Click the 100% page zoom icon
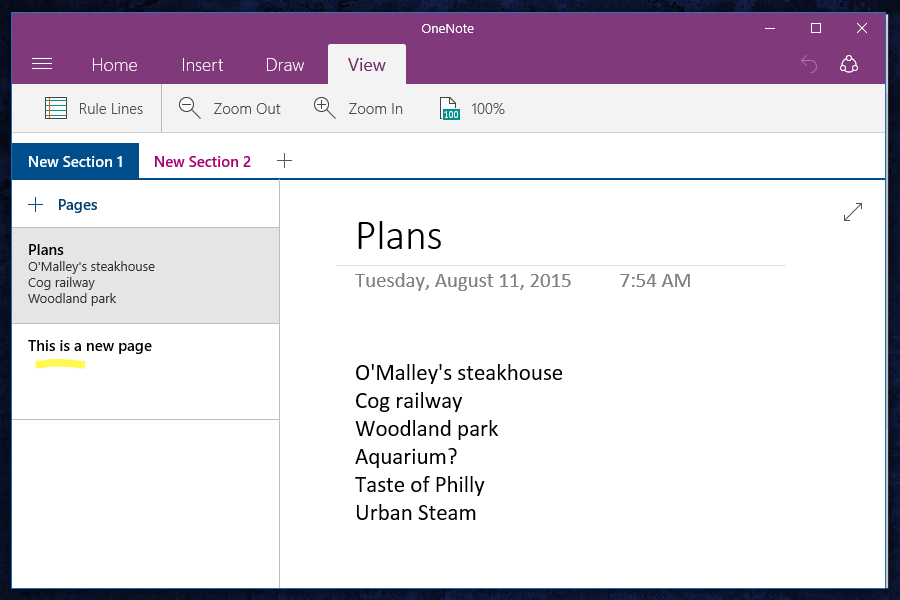 [x=449, y=108]
